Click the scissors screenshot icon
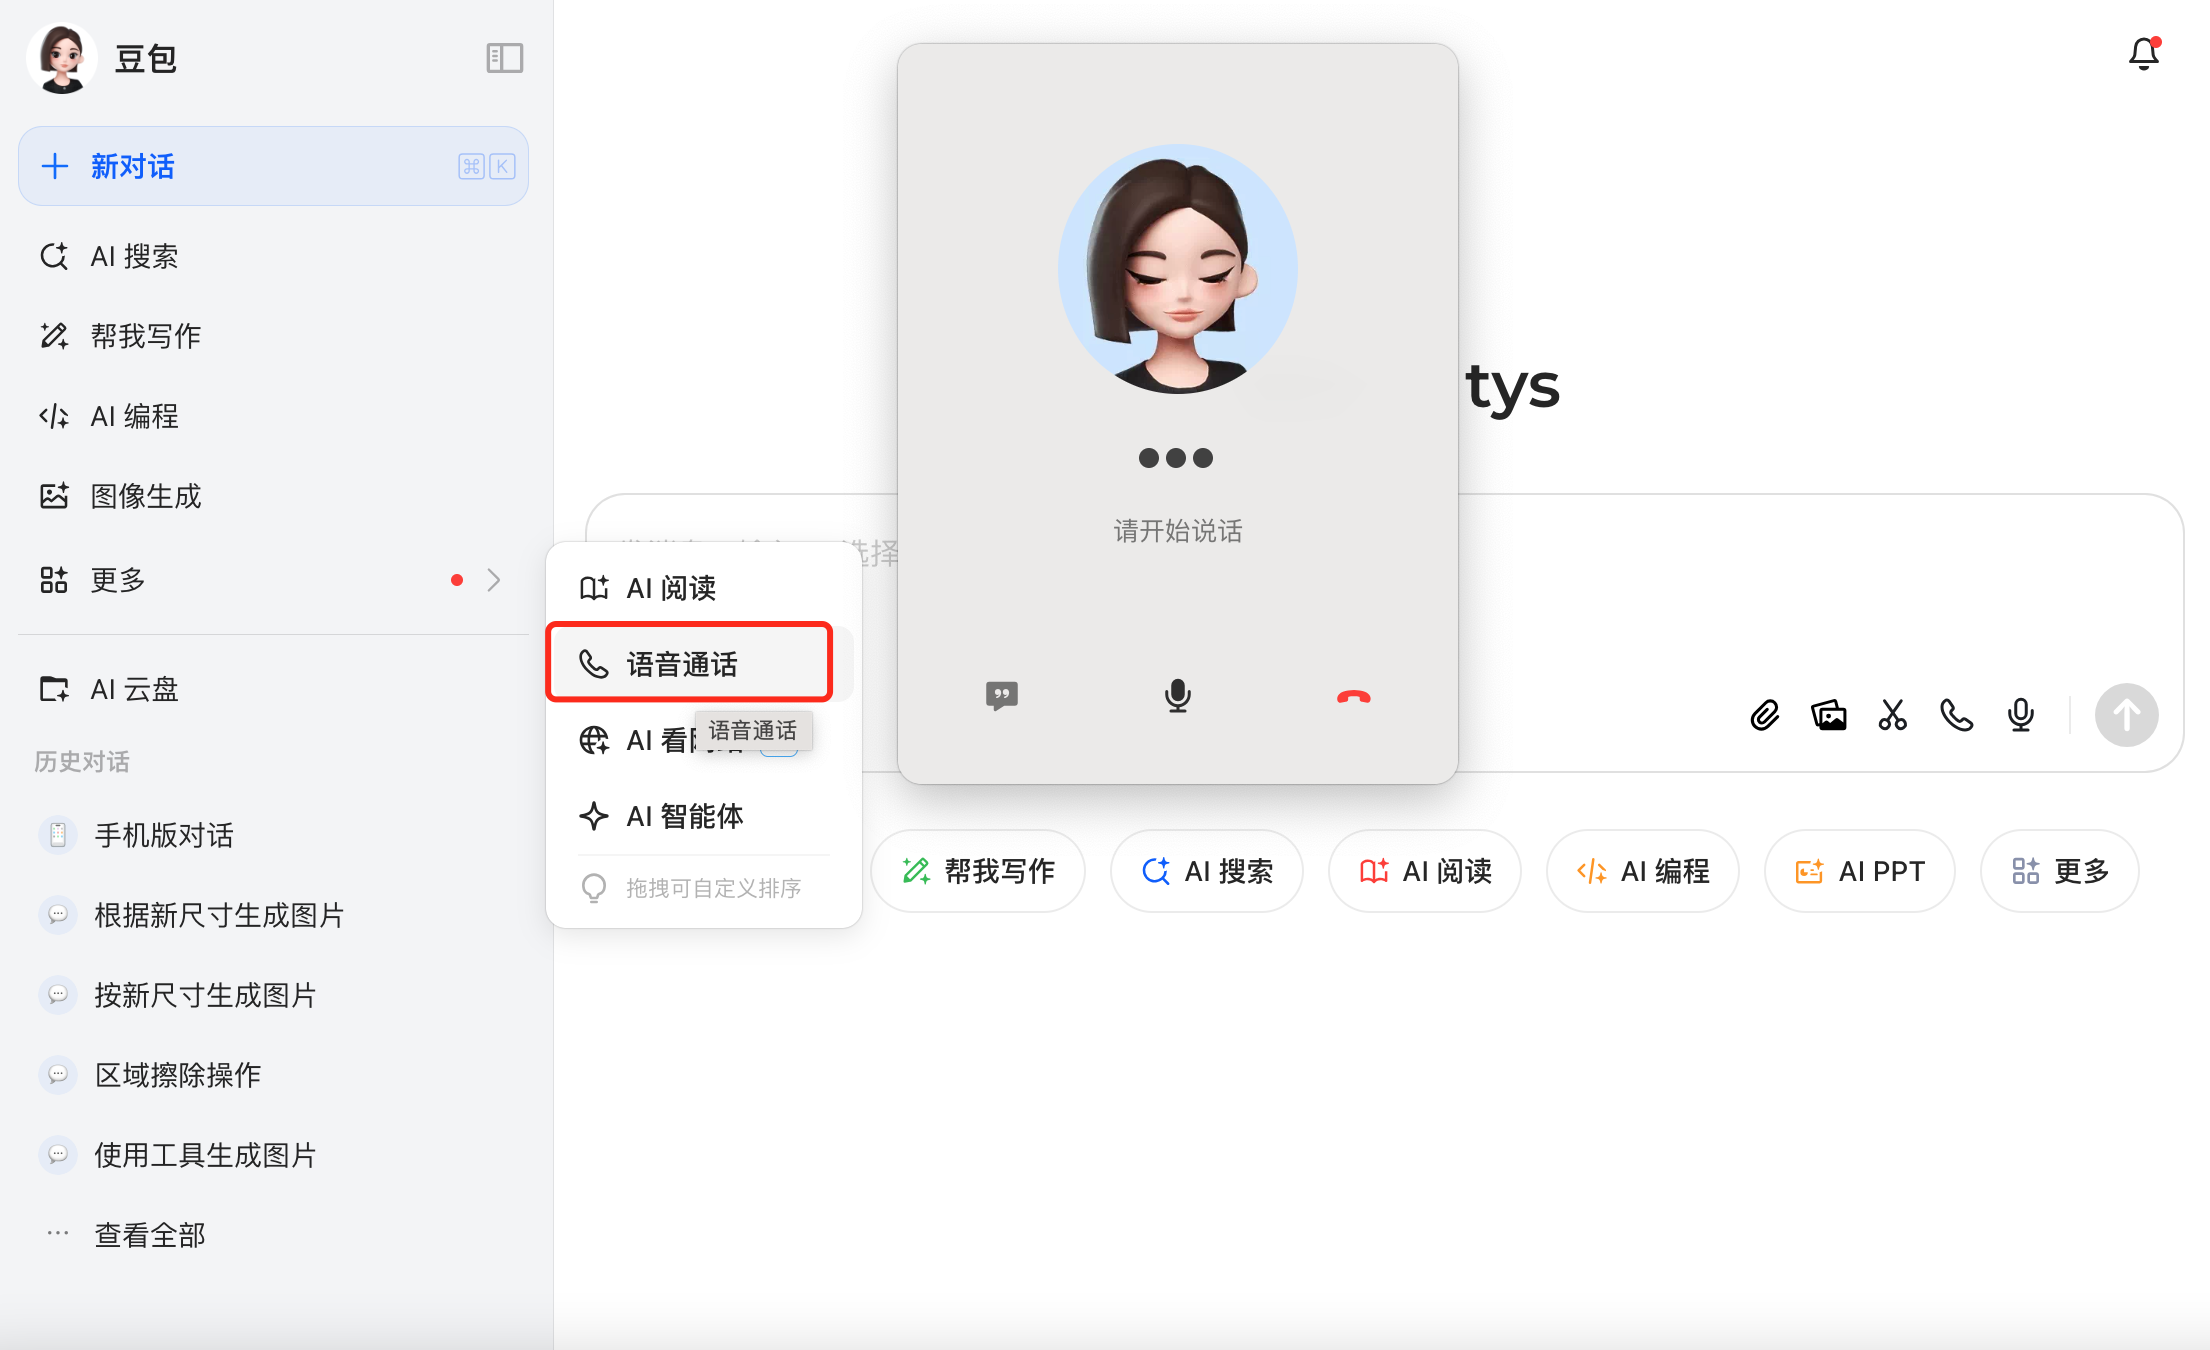Image resolution: width=2210 pixels, height=1350 pixels. point(1893,715)
